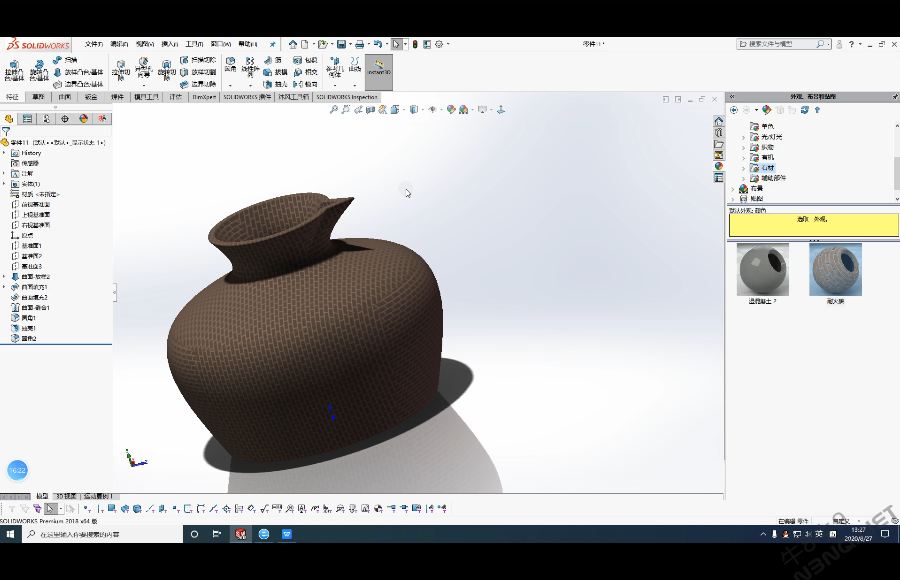Click the Back arrow in the appearances pane
The height and width of the screenshot is (580, 900).
(734, 110)
